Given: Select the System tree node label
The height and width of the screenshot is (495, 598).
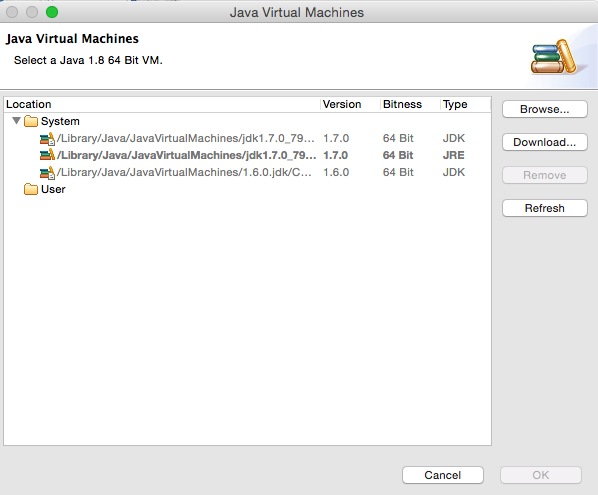Looking at the screenshot, I should point(60,121).
